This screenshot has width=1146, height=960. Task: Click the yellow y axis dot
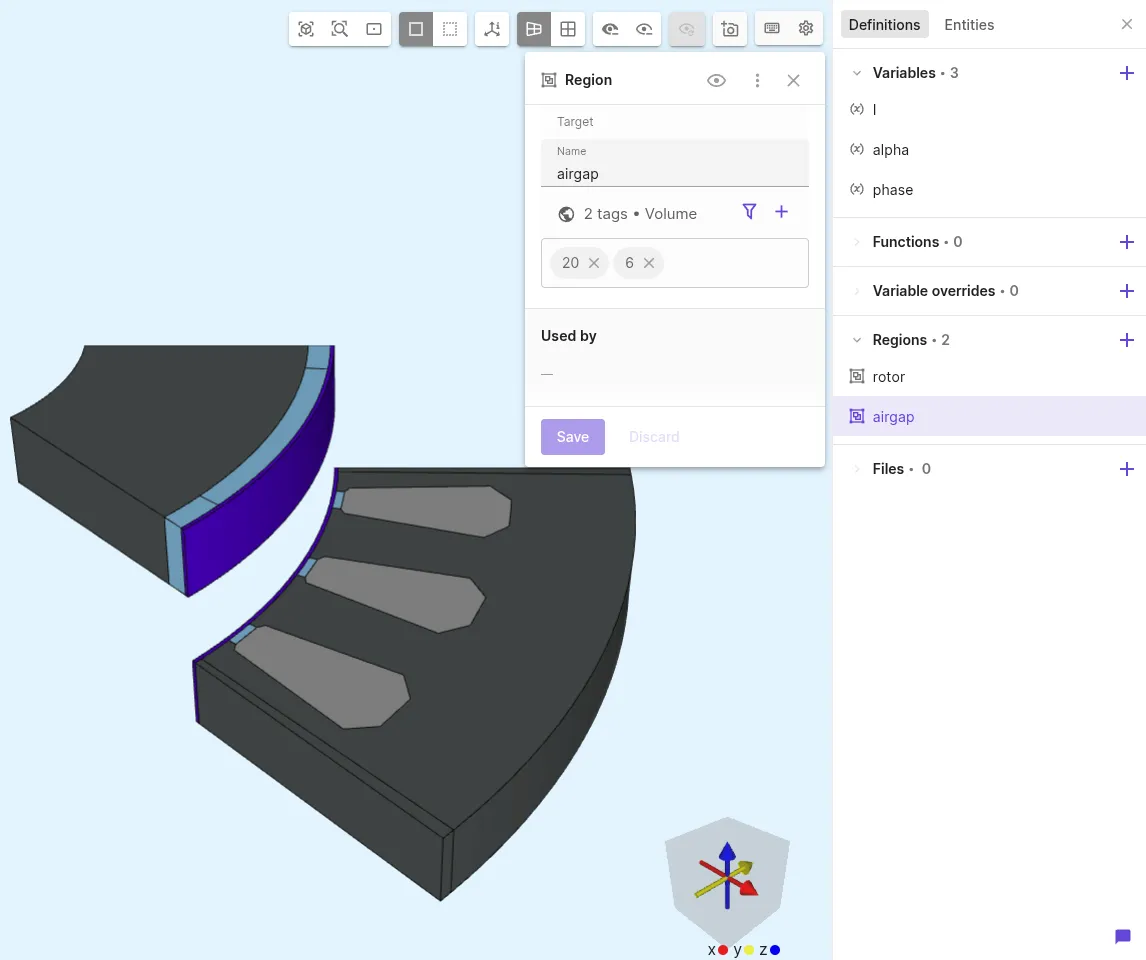coord(748,950)
